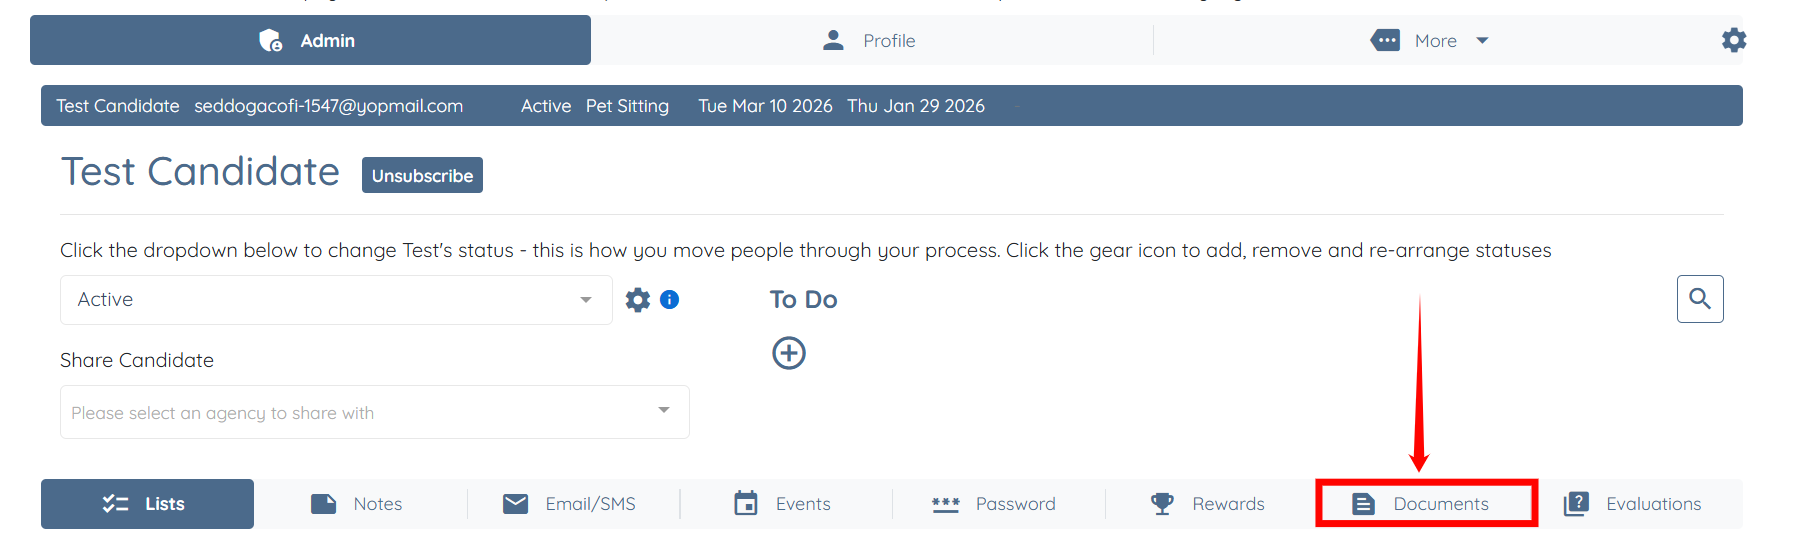1798x553 pixels.
Task: Click the Evaluations question mark icon
Action: click(x=1576, y=503)
